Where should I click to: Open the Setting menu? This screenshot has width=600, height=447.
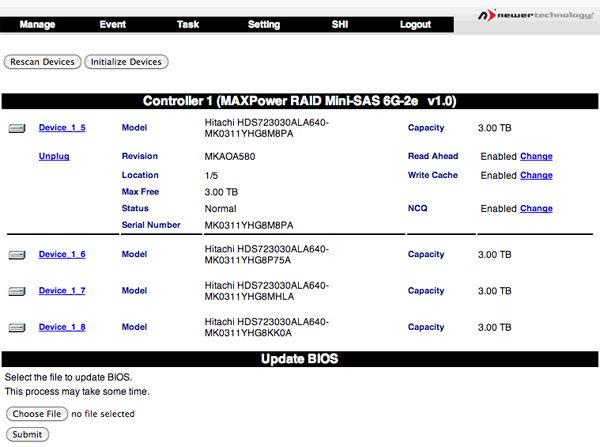click(264, 24)
